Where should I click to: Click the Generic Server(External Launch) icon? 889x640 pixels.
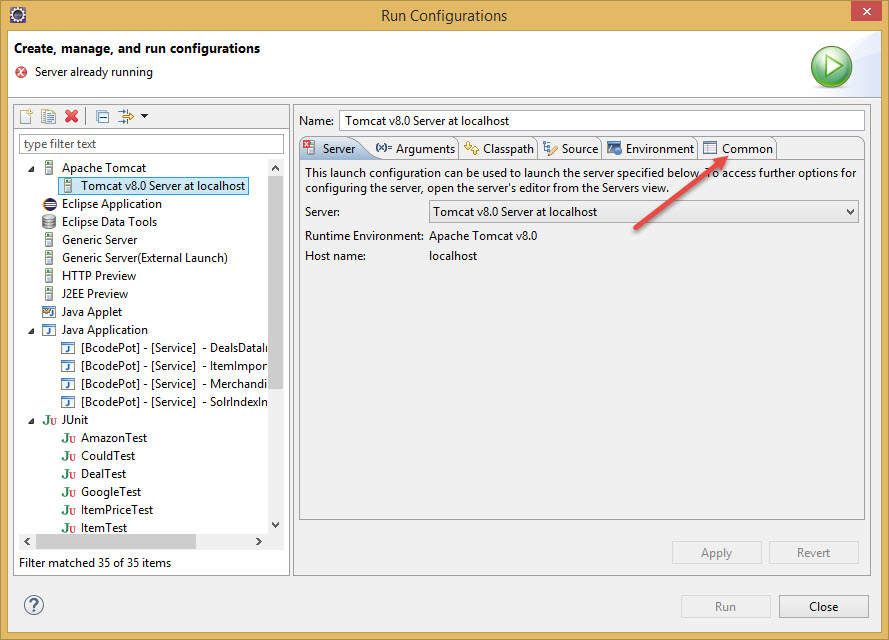tap(49, 258)
